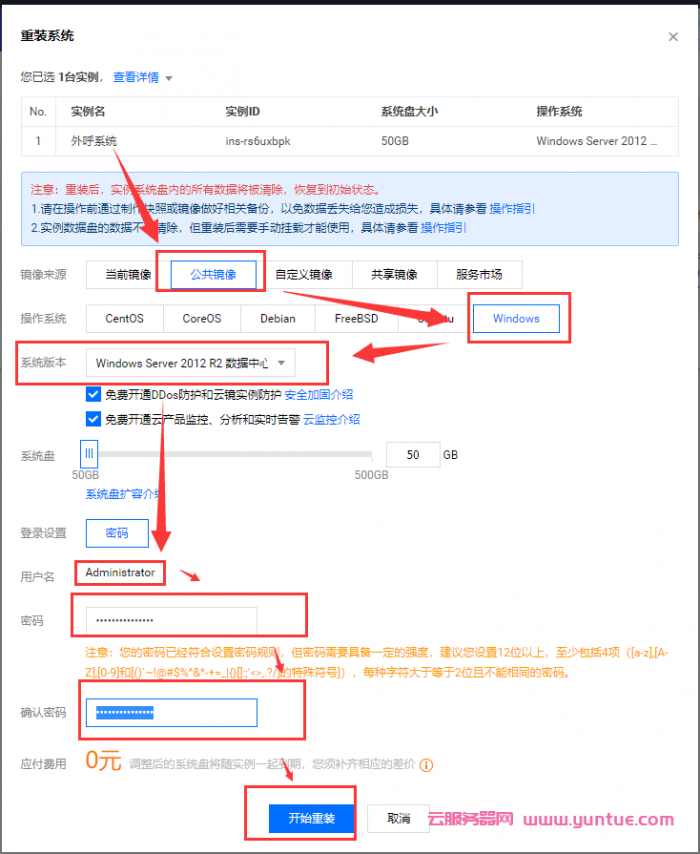Click the info icon beside payment note
The height and width of the screenshot is (854, 700).
[426, 765]
